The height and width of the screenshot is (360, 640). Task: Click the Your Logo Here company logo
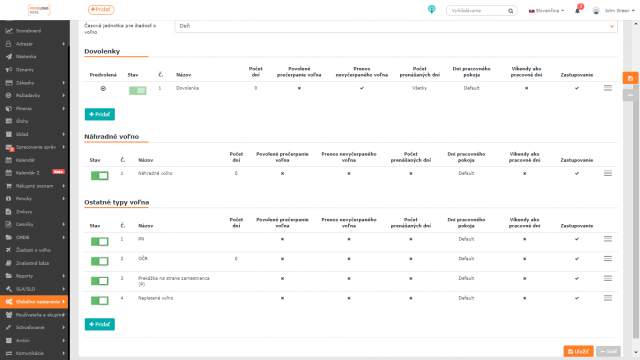[39, 10]
